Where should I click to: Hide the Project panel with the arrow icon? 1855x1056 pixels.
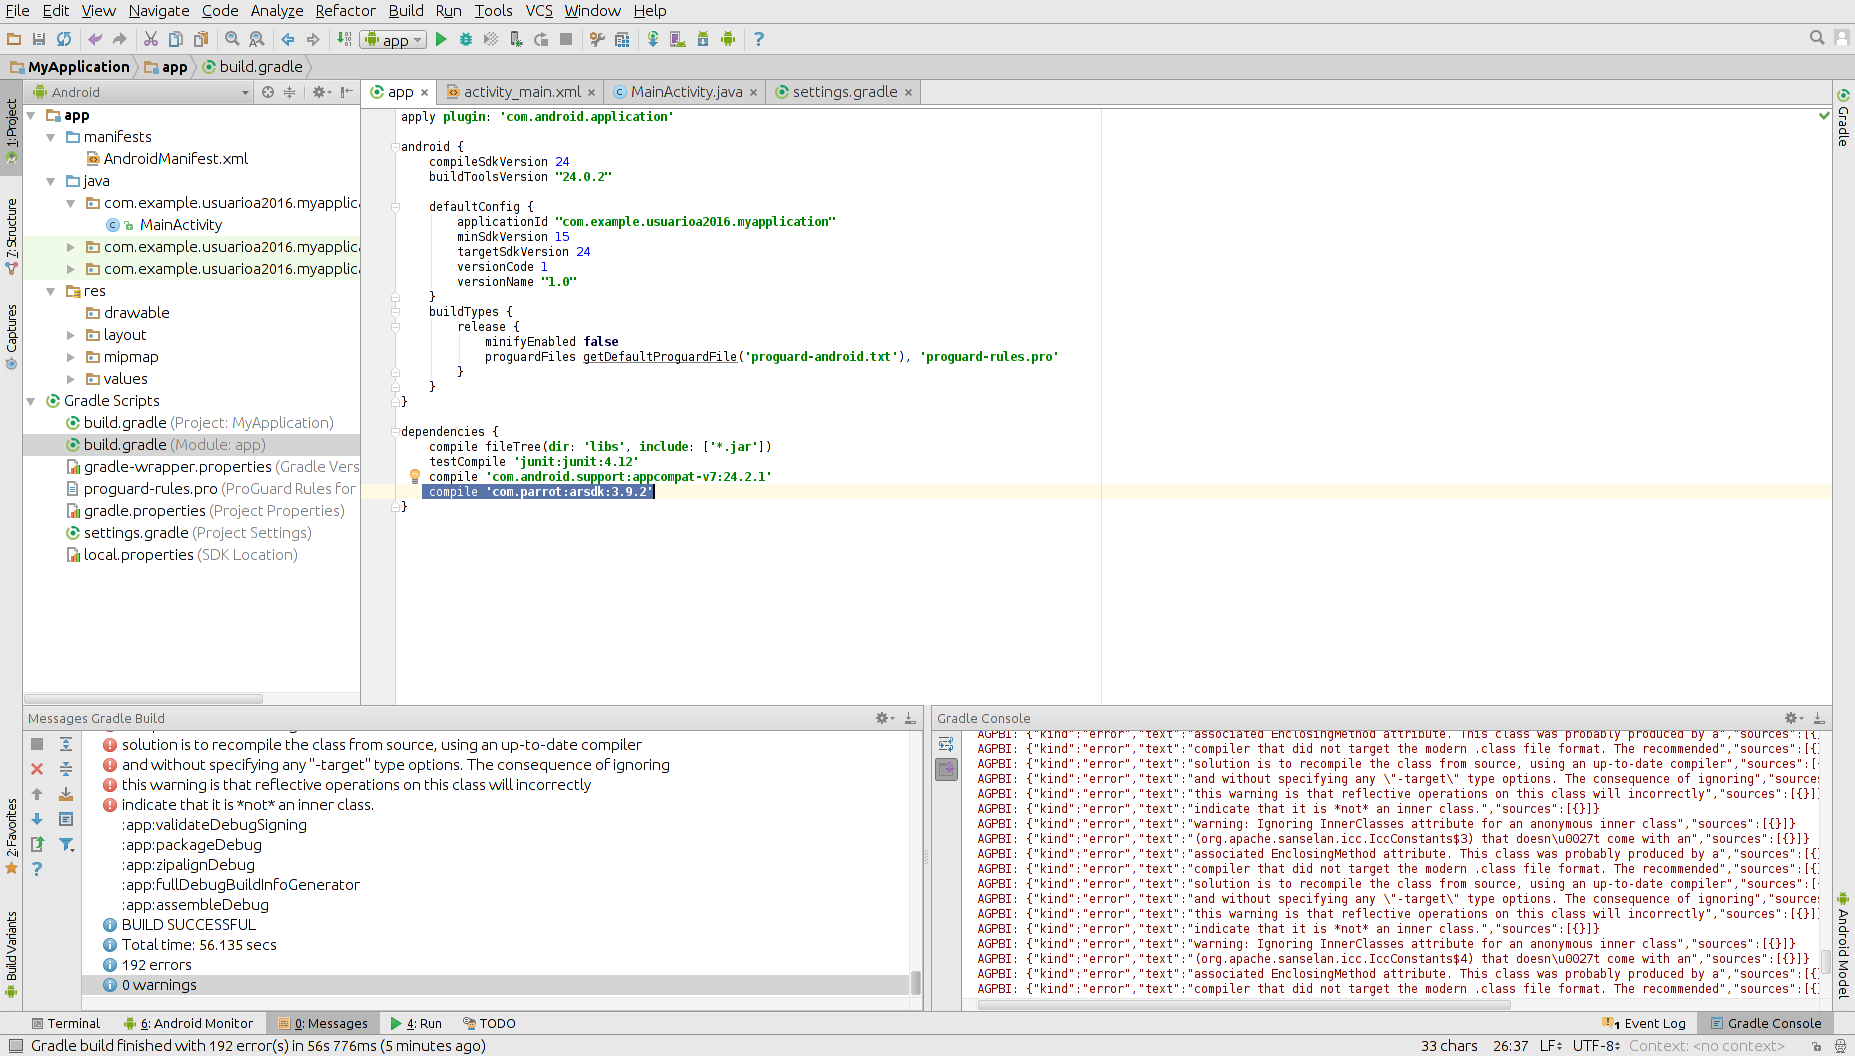point(347,92)
